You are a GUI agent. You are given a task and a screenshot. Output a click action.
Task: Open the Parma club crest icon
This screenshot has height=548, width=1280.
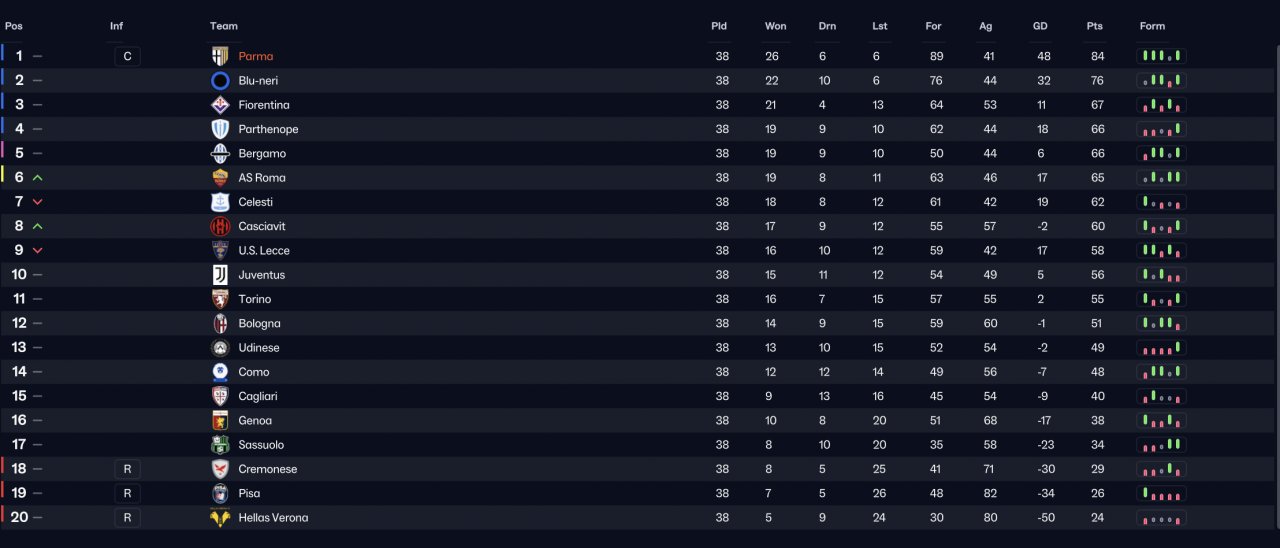(220, 56)
